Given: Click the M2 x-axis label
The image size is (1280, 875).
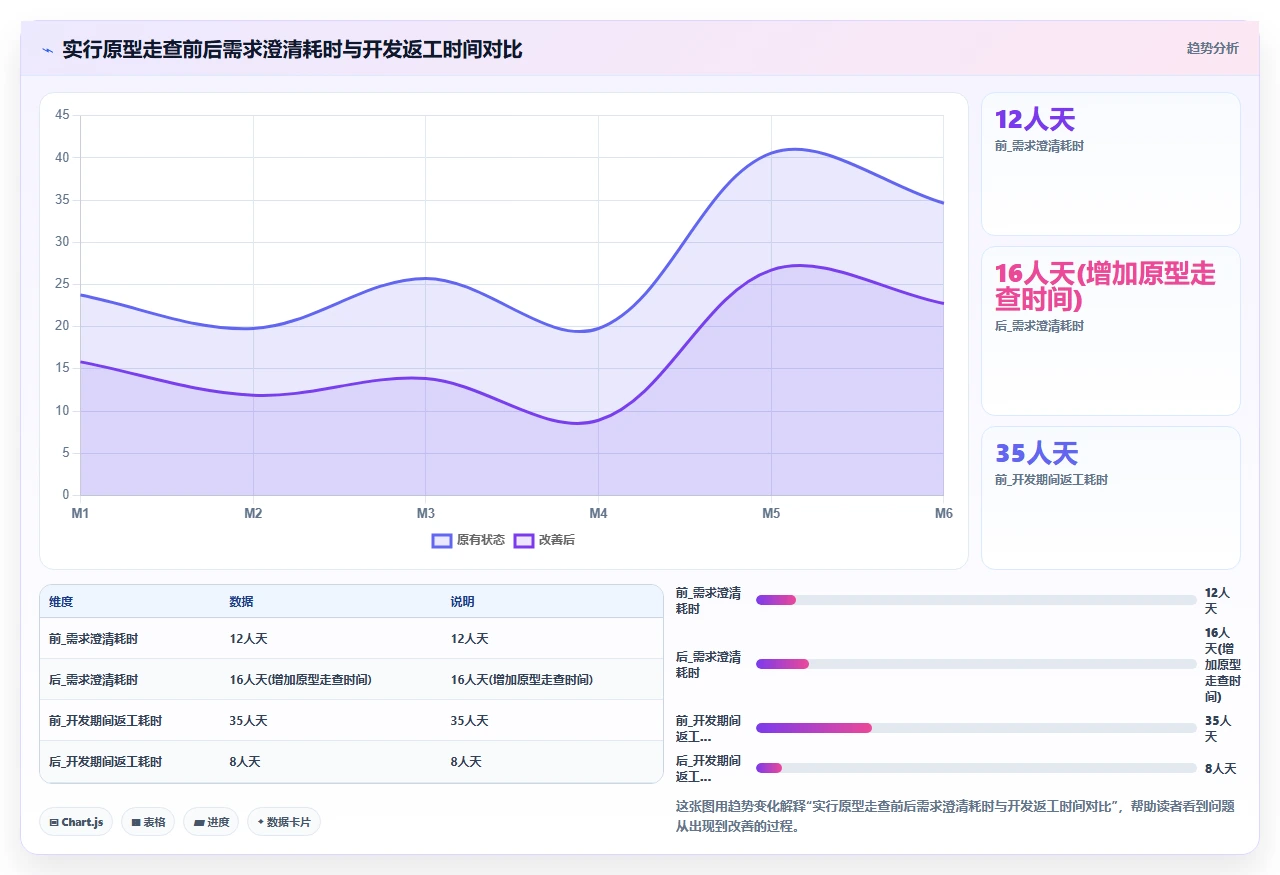Looking at the screenshot, I should tap(253, 514).
